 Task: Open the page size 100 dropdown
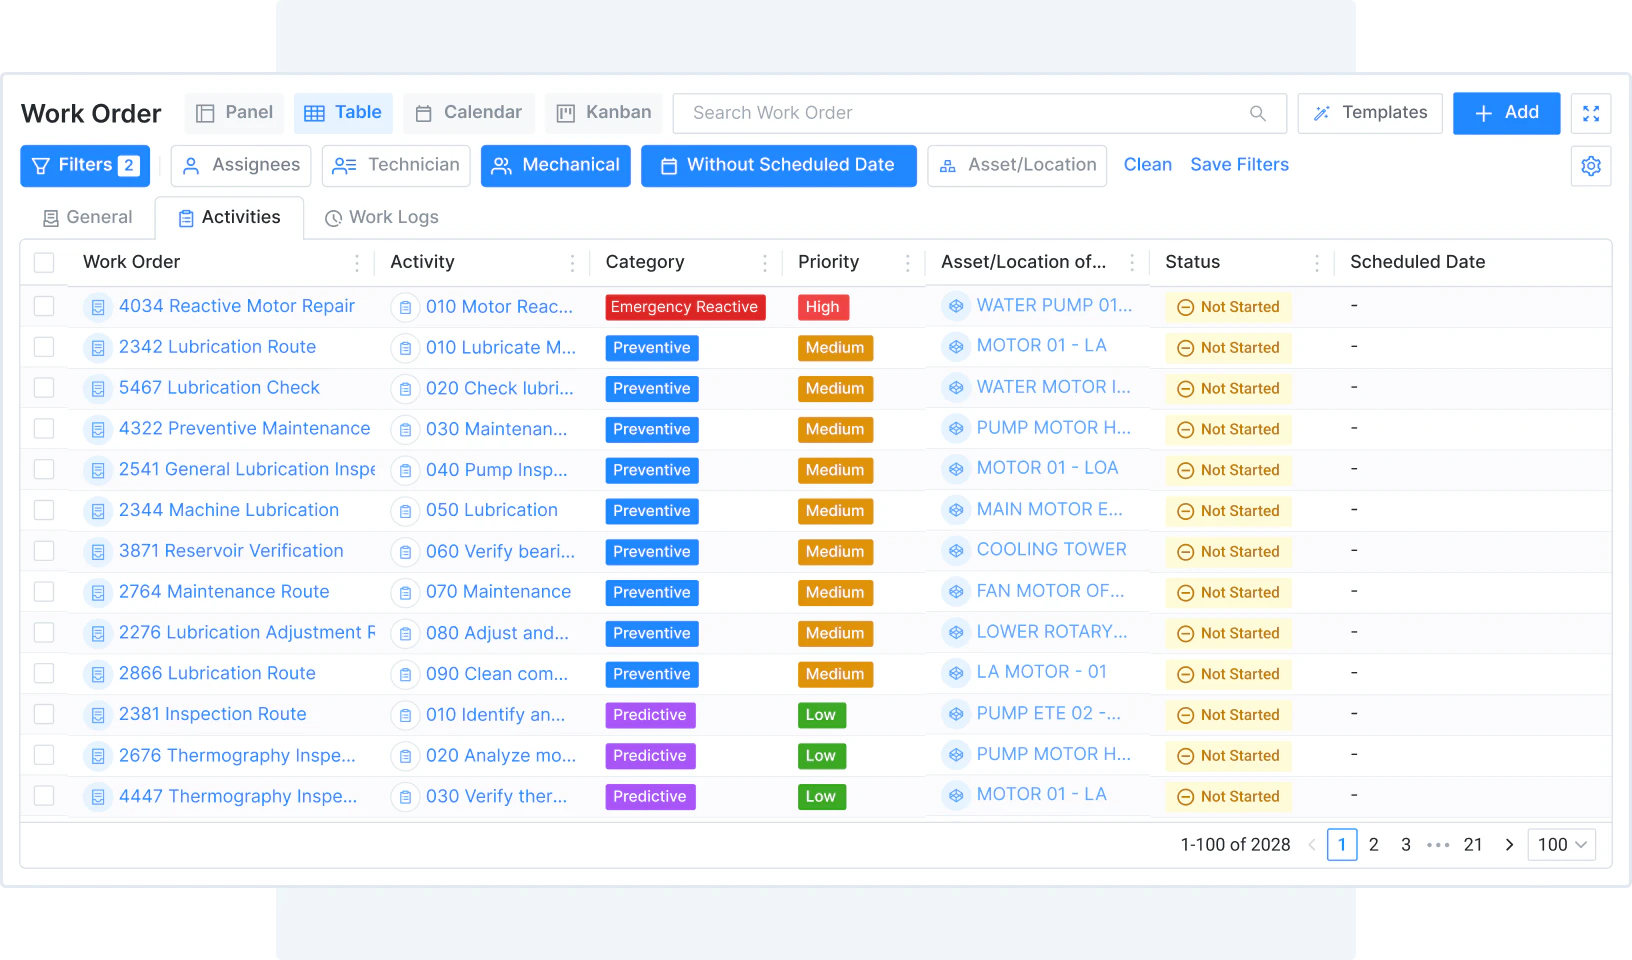1561,845
